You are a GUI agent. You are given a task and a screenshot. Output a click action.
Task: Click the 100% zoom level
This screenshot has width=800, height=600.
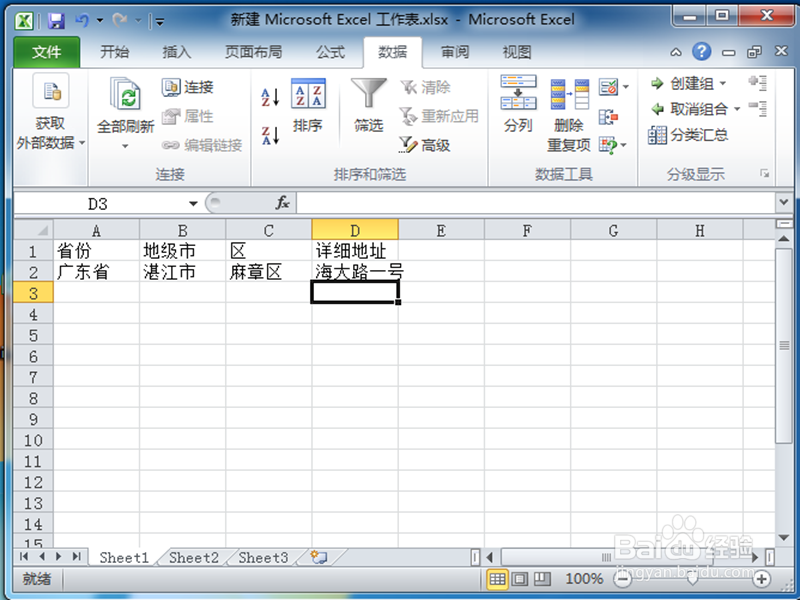click(x=584, y=579)
